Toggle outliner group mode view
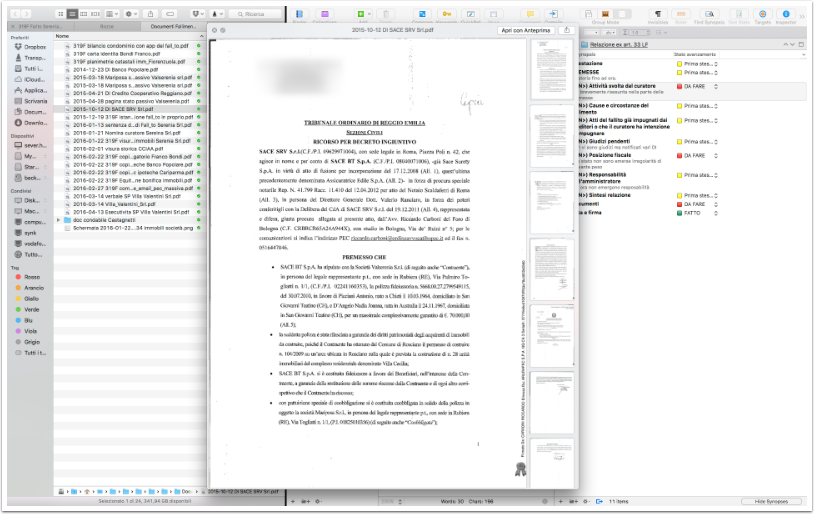Screen dimensions: 814x514 [622, 14]
